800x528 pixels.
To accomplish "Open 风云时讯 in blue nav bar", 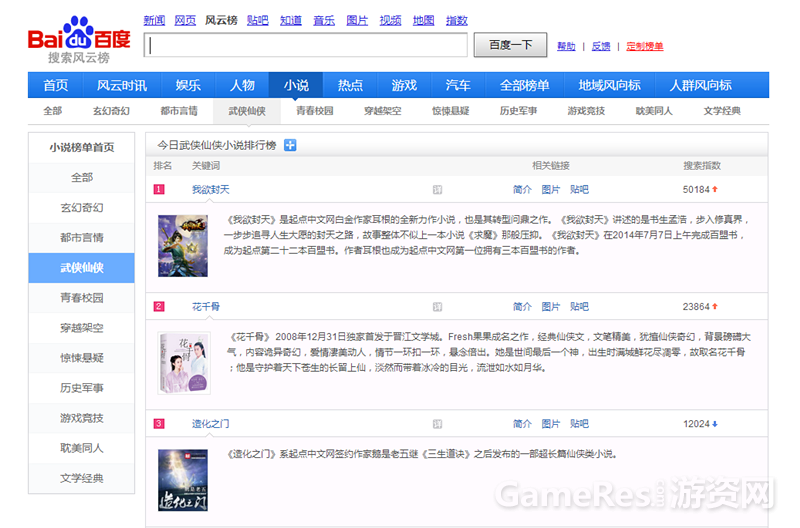I will click(x=122, y=85).
